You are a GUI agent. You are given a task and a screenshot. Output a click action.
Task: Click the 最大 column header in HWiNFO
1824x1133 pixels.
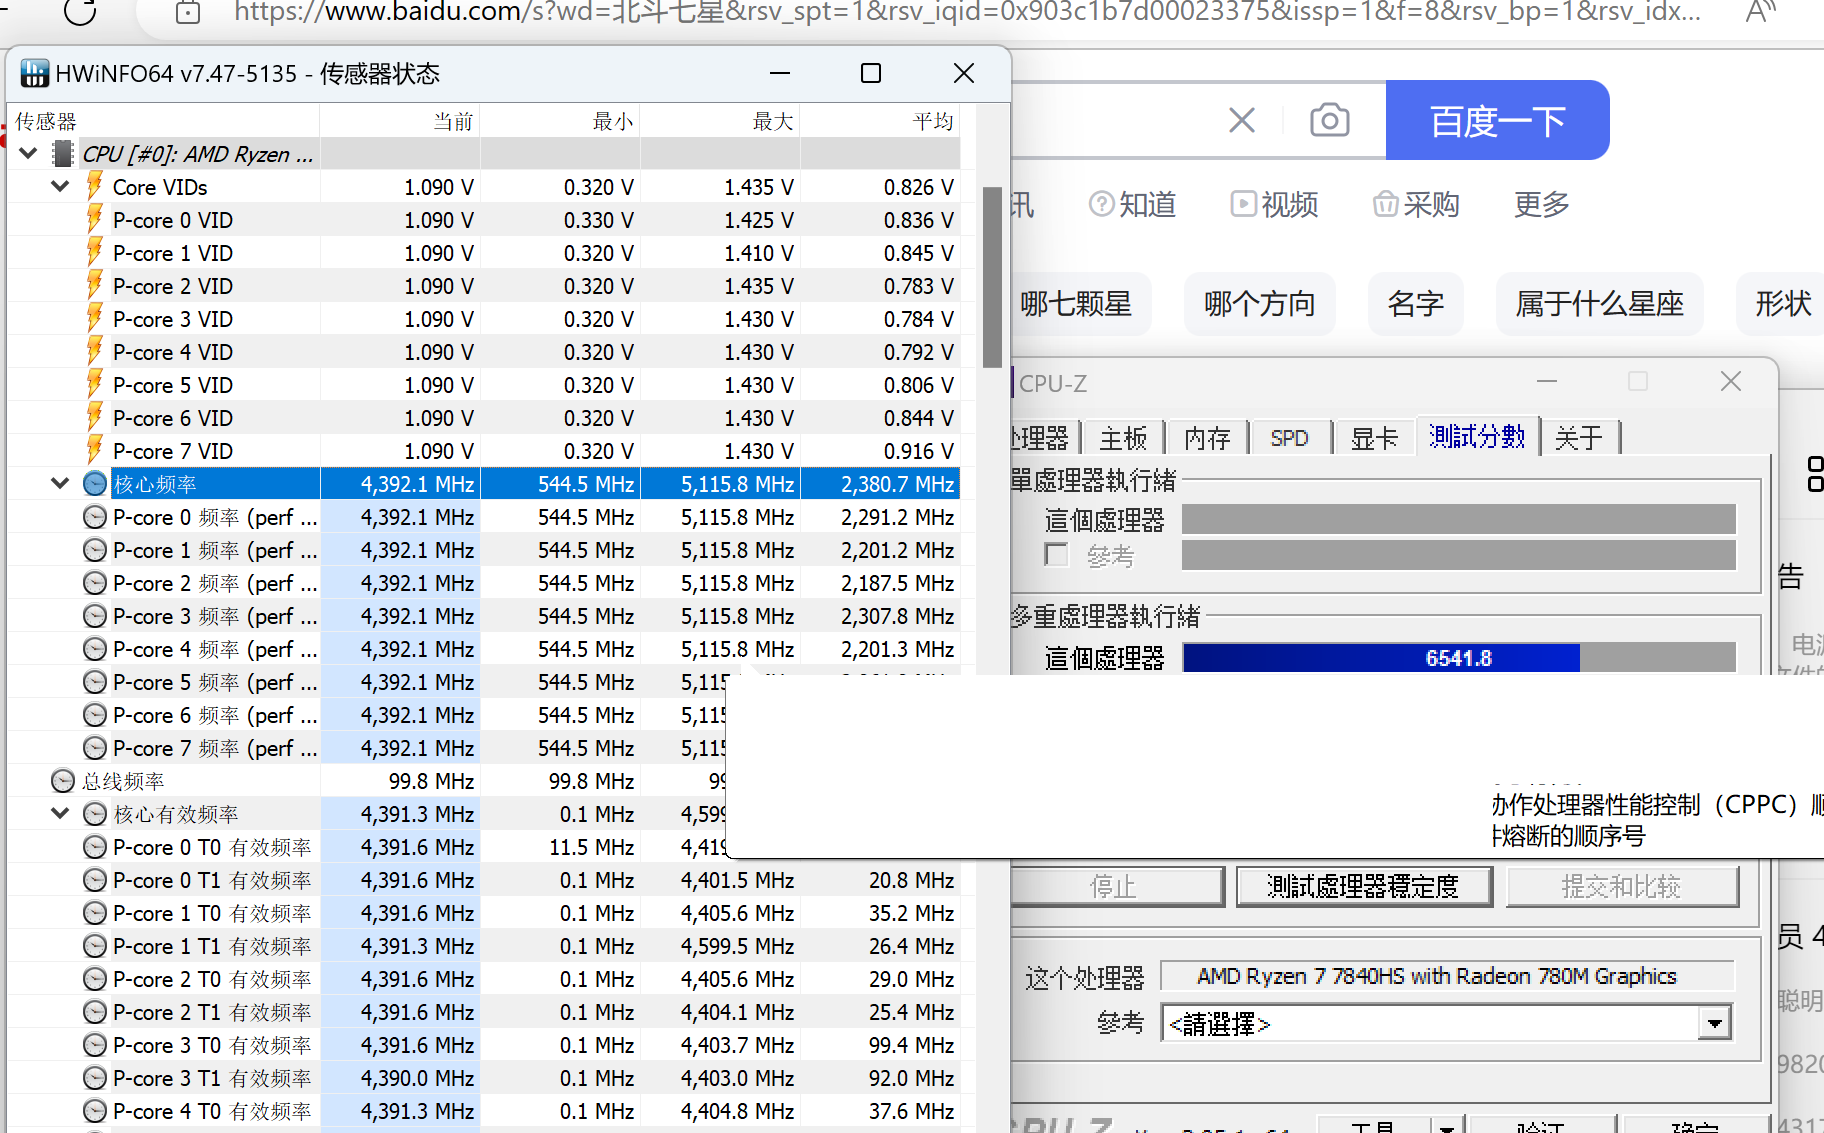click(721, 122)
